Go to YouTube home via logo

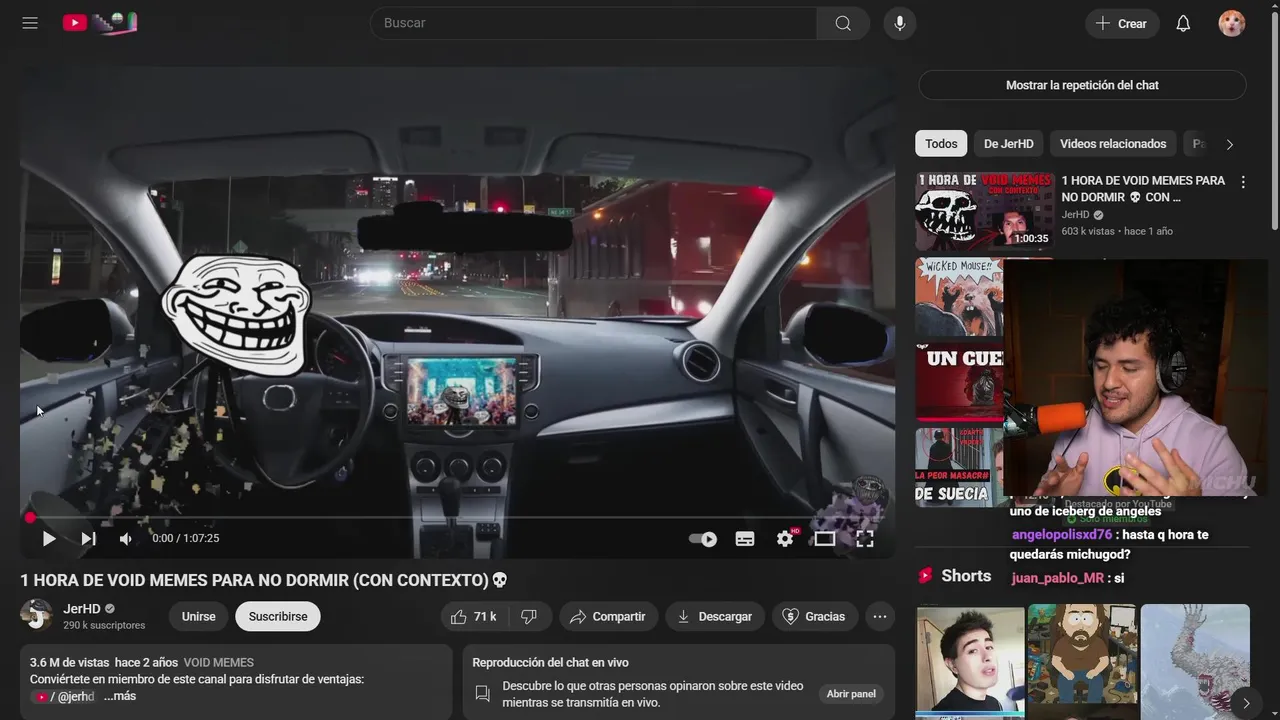coord(100,23)
